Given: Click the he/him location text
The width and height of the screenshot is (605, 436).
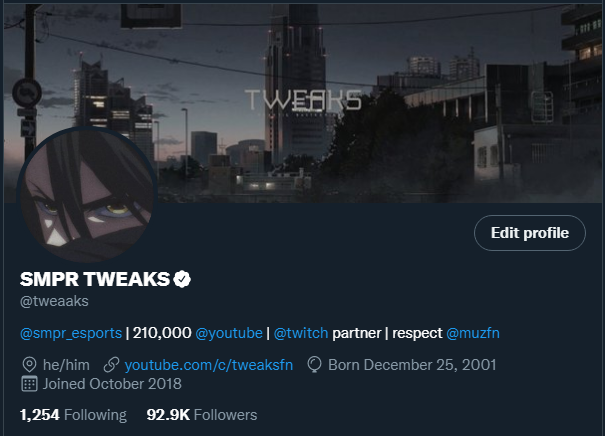Looking at the screenshot, I should 66,365.
